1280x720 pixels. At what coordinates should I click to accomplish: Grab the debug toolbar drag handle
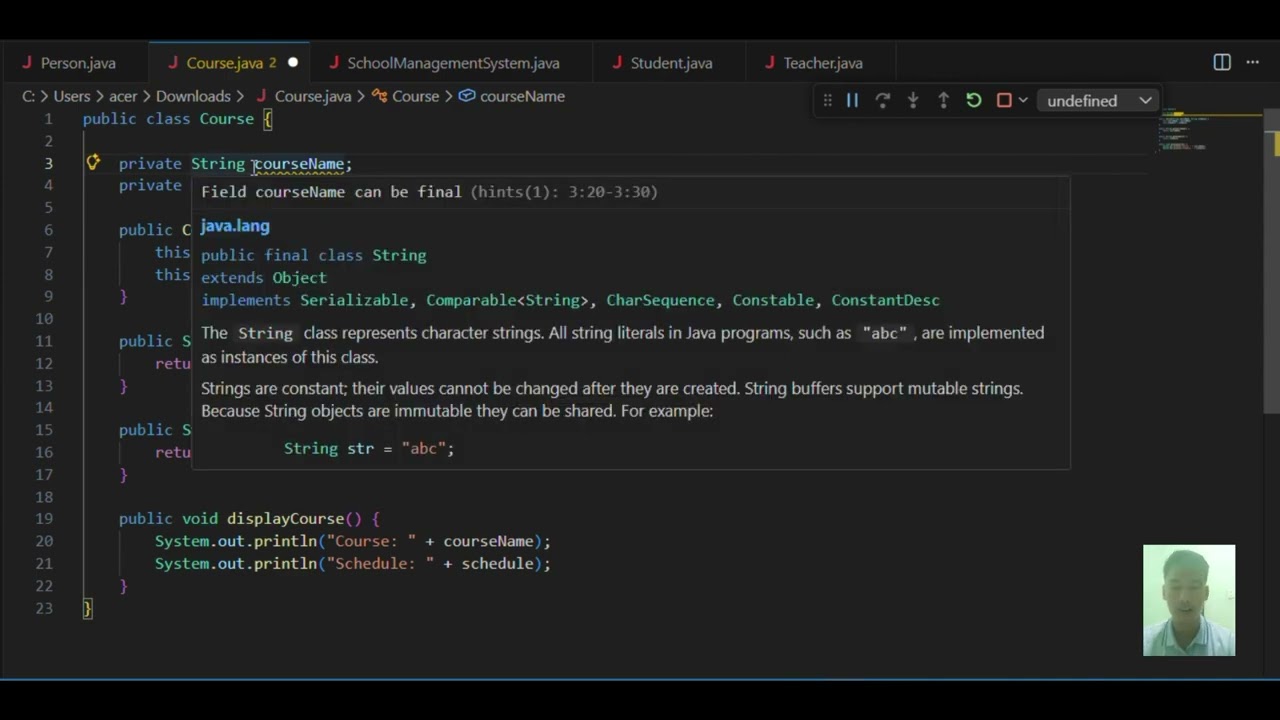[827, 100]
